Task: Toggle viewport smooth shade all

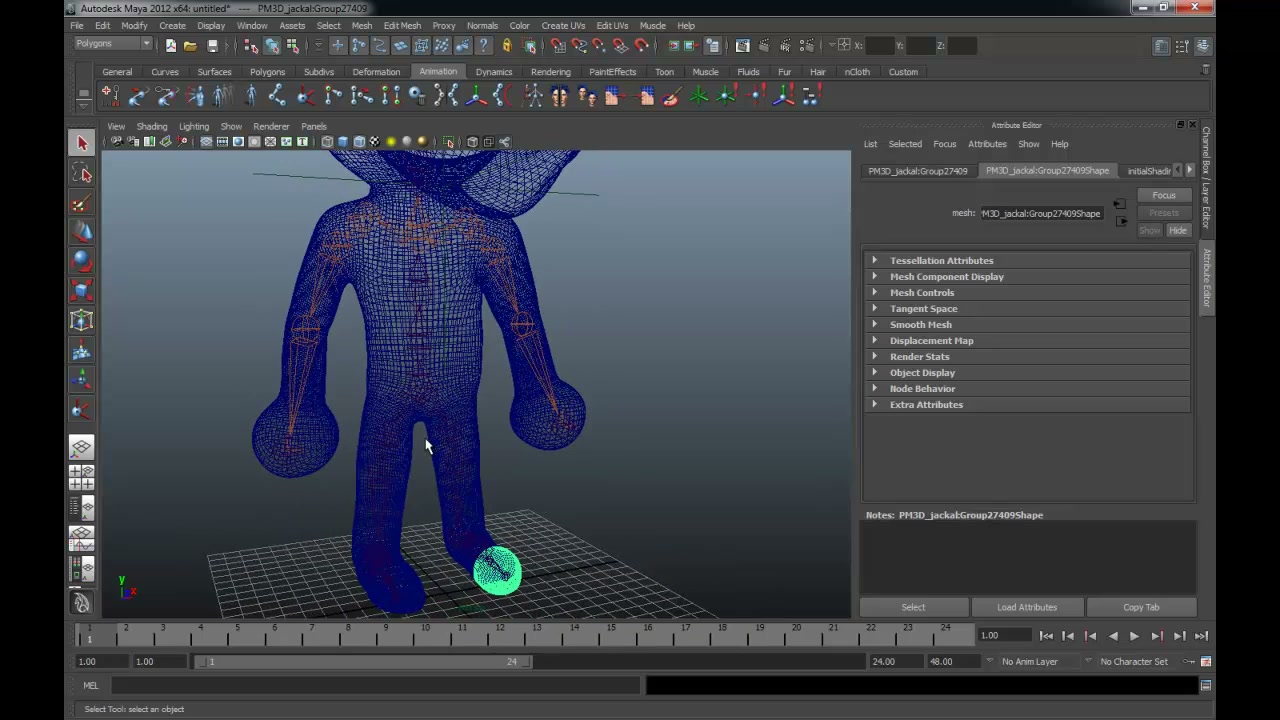Action: pyautogui.click(x=343, y=142)
